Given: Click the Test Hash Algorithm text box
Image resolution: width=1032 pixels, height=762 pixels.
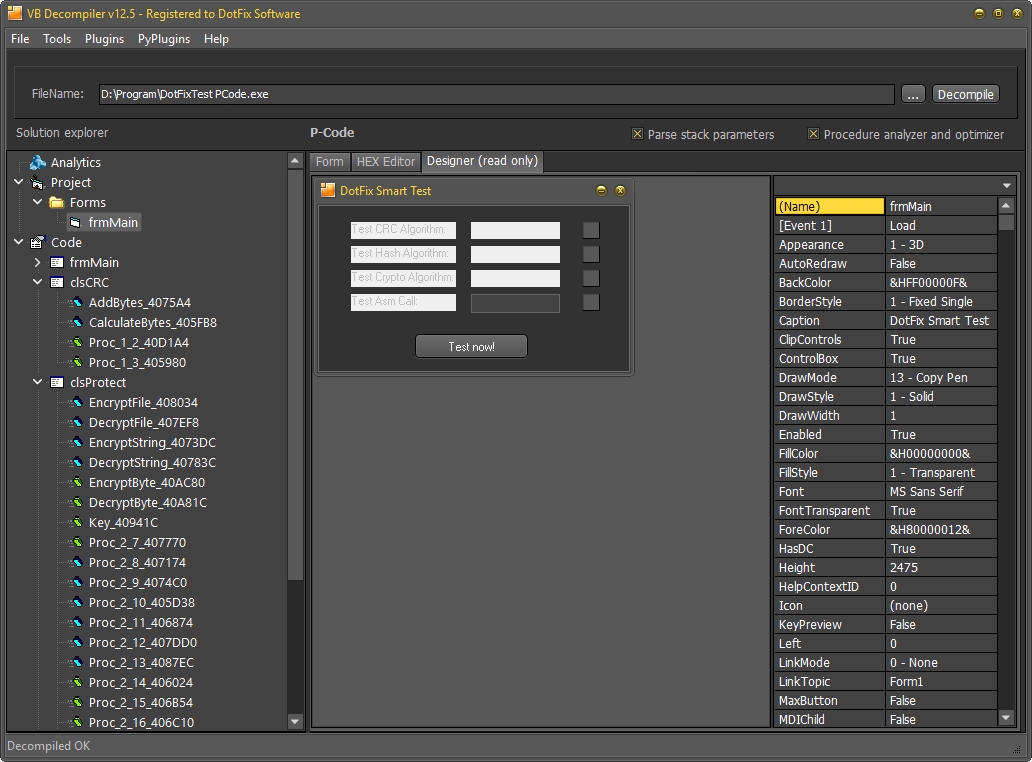Looking at the screenshot, I should [515, 254].
